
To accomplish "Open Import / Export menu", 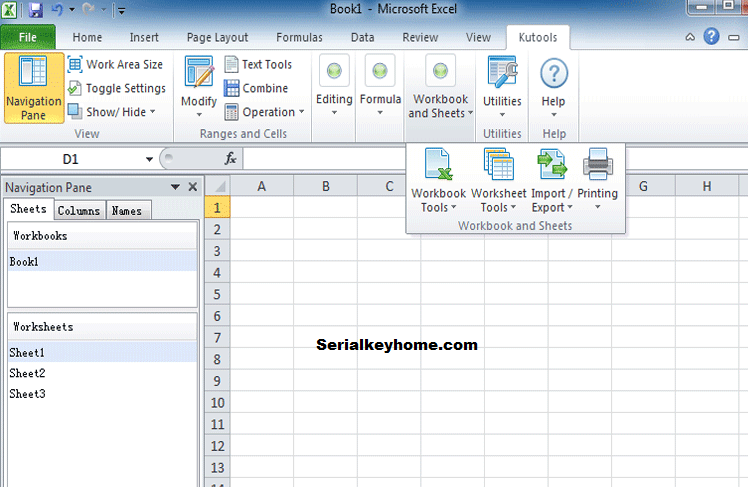I will (x=552, y=180).
